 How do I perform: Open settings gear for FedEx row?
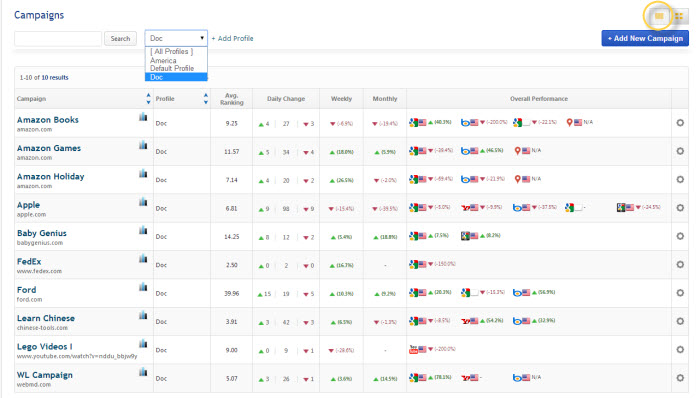(680, 264)
